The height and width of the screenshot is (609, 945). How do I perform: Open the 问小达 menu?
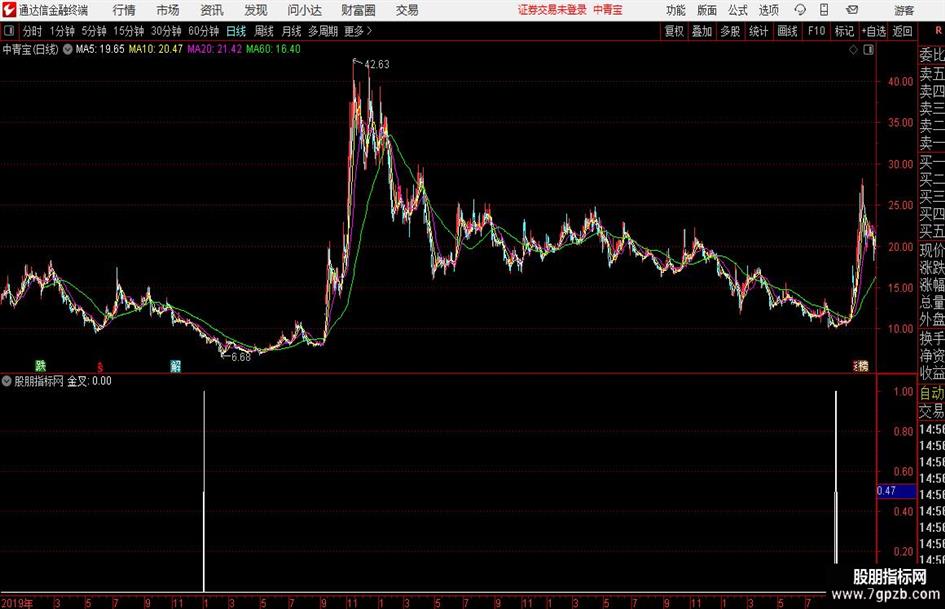pos(304,10)
